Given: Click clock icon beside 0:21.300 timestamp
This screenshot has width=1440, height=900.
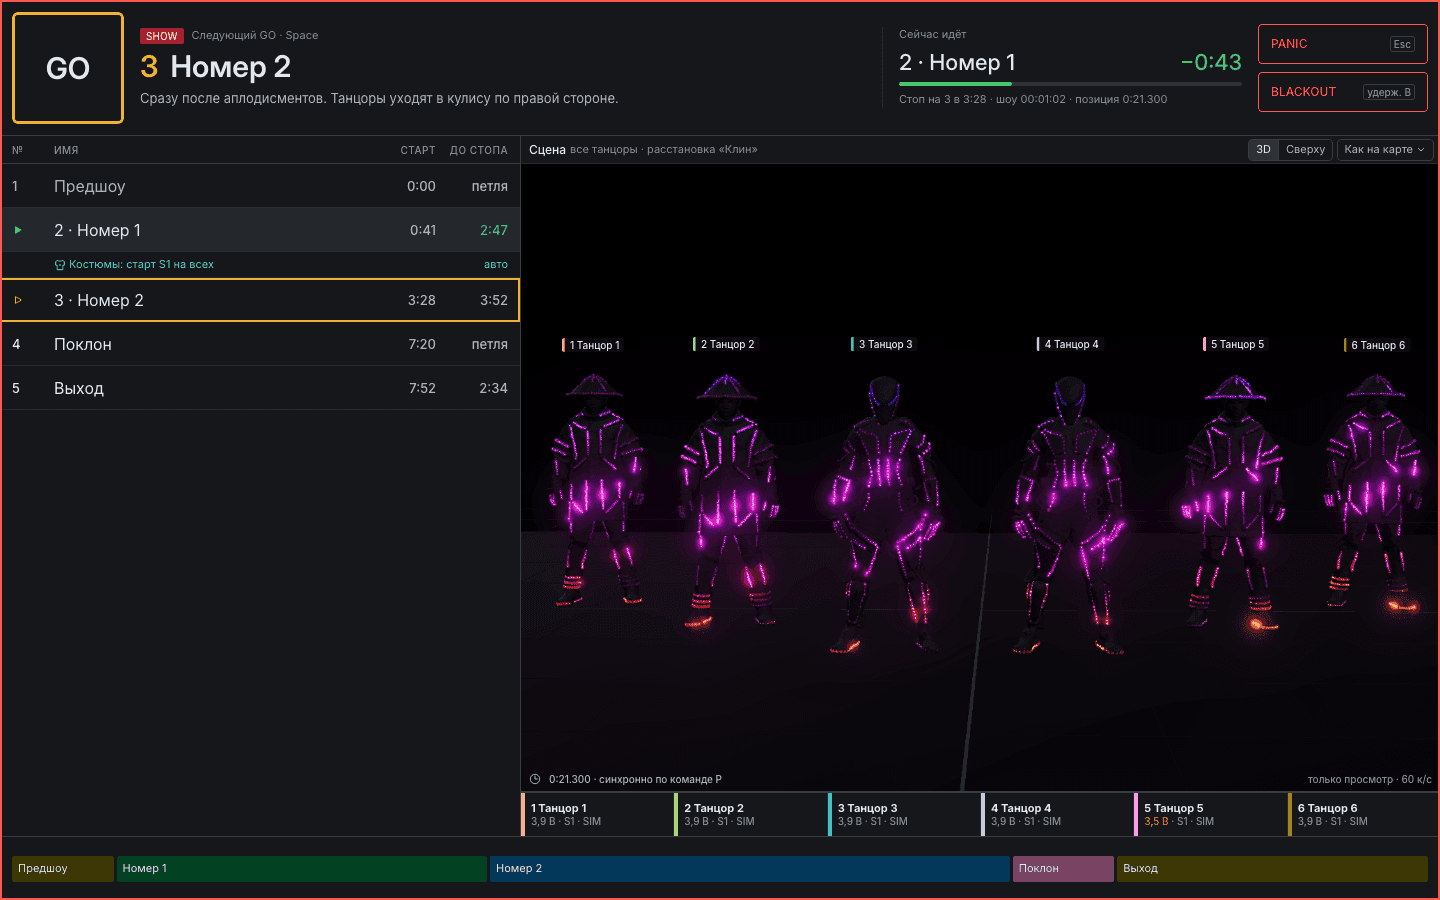Looking at the screenshot, I should (535, 779).
